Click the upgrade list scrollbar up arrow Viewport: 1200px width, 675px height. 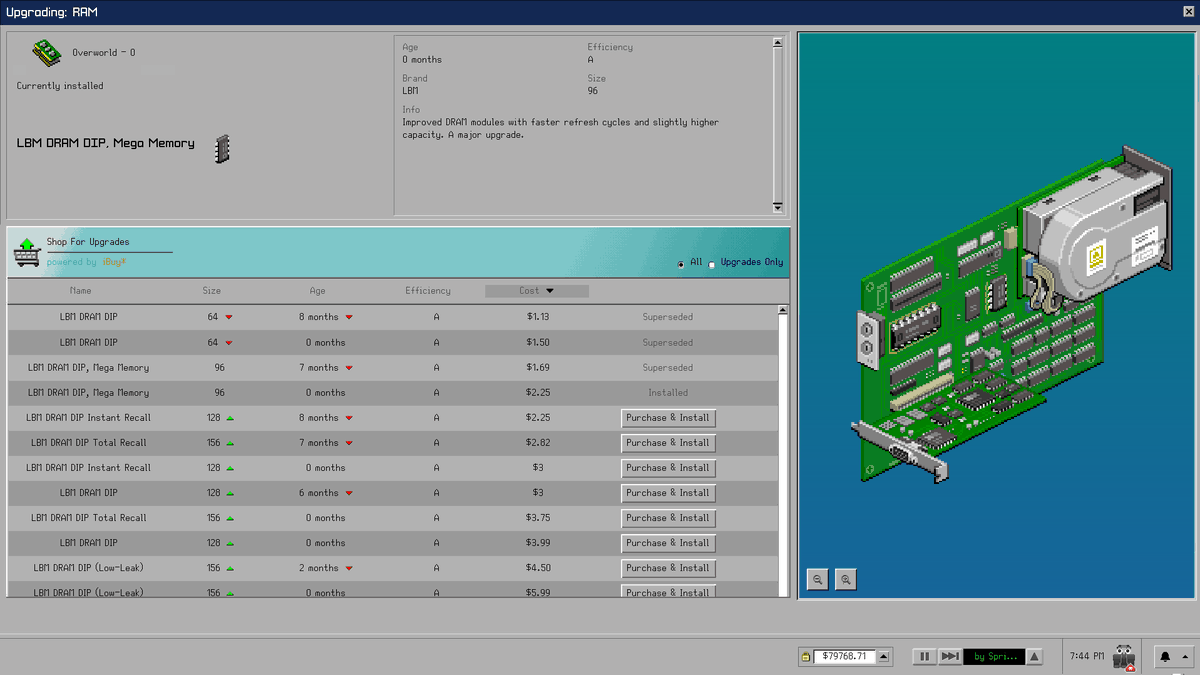[x=783, y=311]
